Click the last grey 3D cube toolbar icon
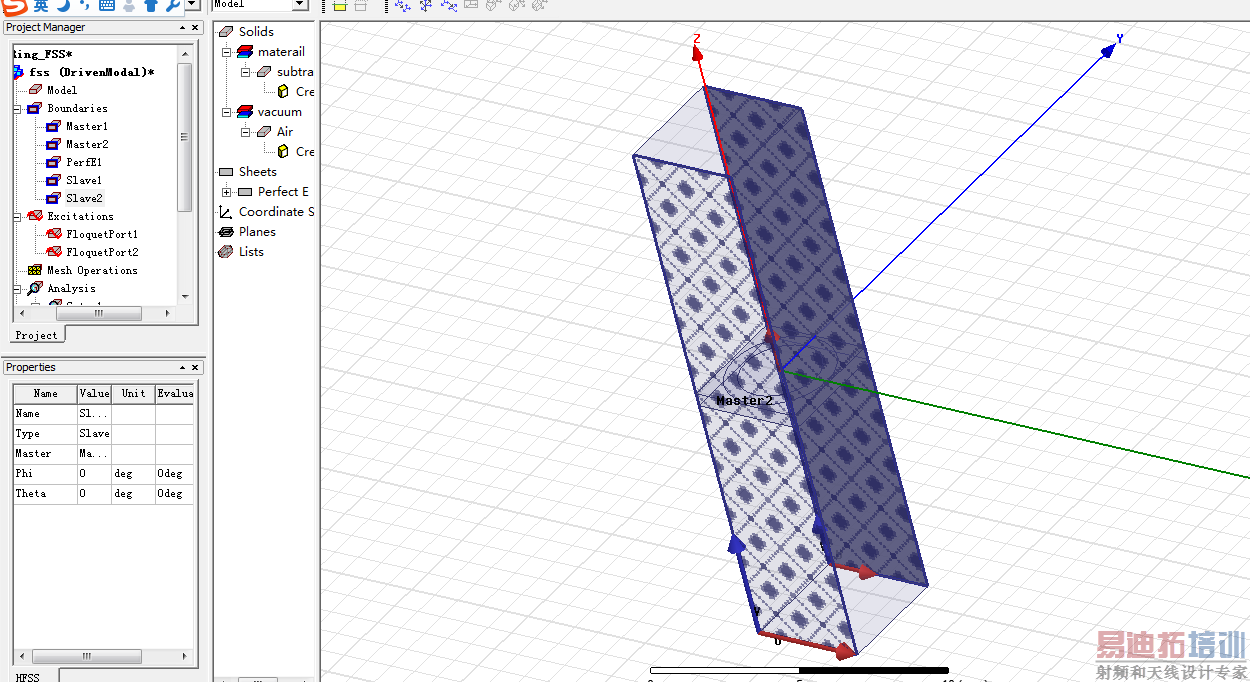 pos(539,5)
